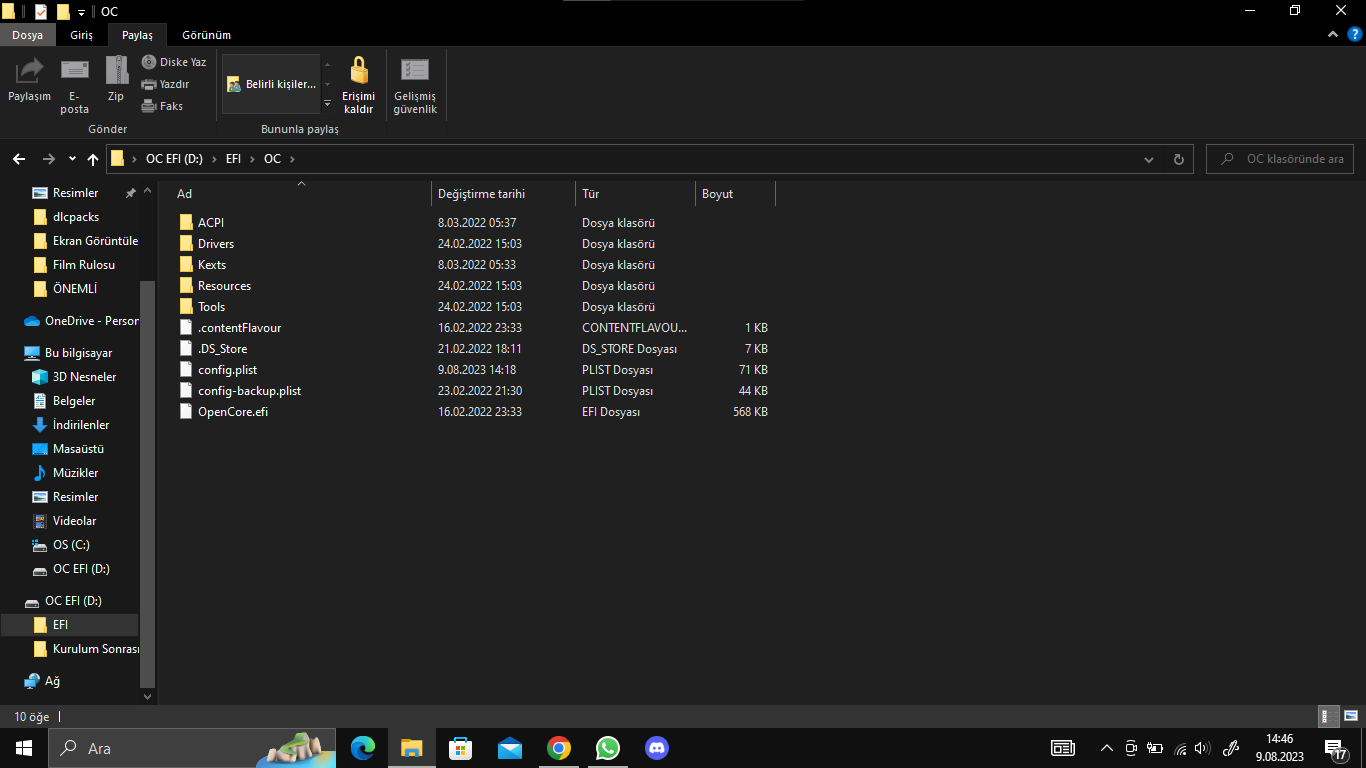
Task: Click the Faks icon in ribbon
Action: [x=149, y=106]
